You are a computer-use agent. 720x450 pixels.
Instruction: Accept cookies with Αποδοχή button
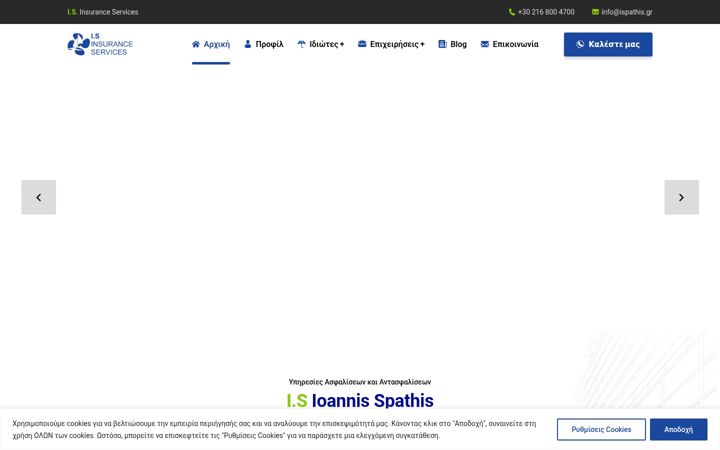coord(678,429)
